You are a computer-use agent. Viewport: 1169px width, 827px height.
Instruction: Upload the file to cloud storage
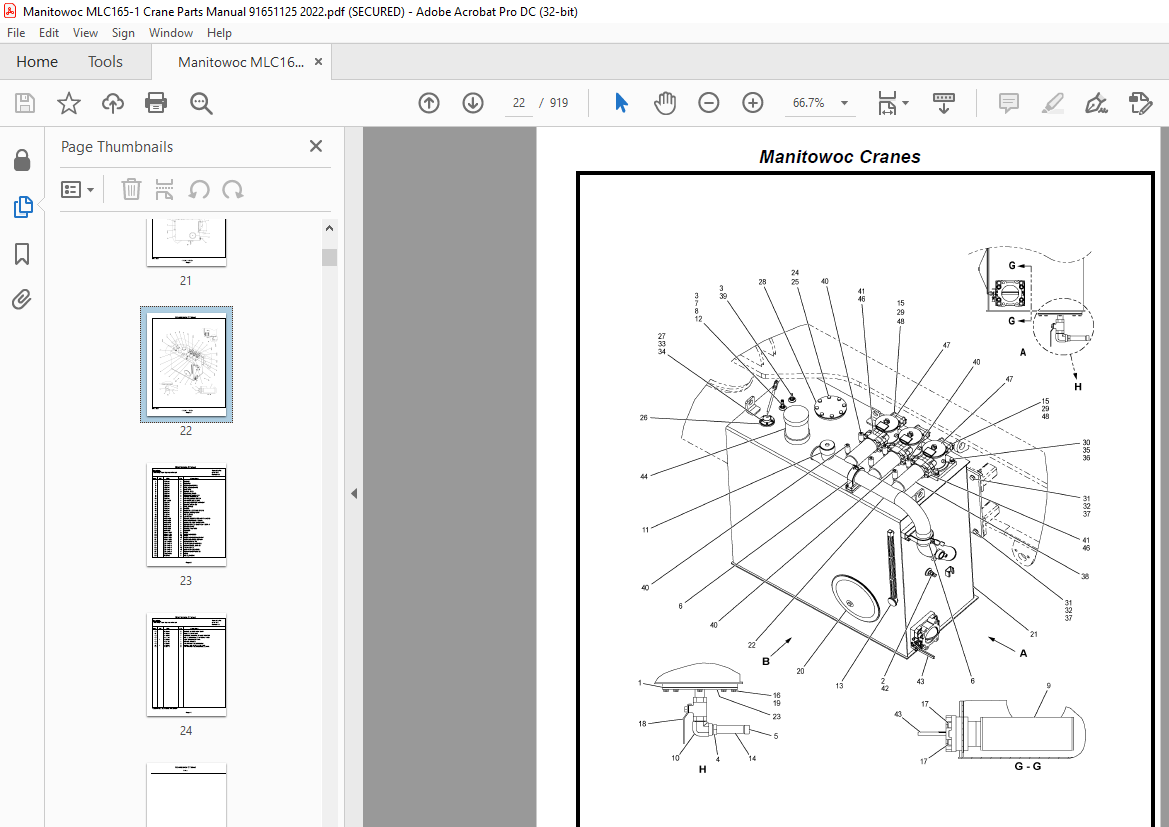click(x=113, y=103)
